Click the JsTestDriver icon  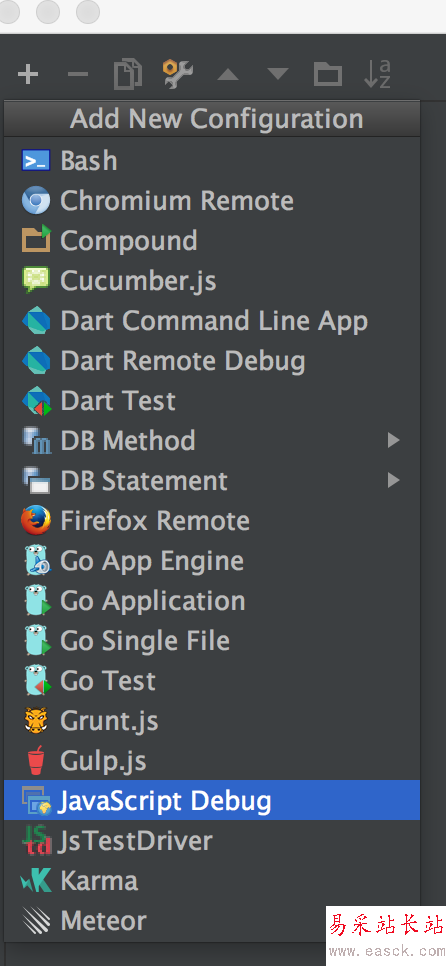coord(37,841)
